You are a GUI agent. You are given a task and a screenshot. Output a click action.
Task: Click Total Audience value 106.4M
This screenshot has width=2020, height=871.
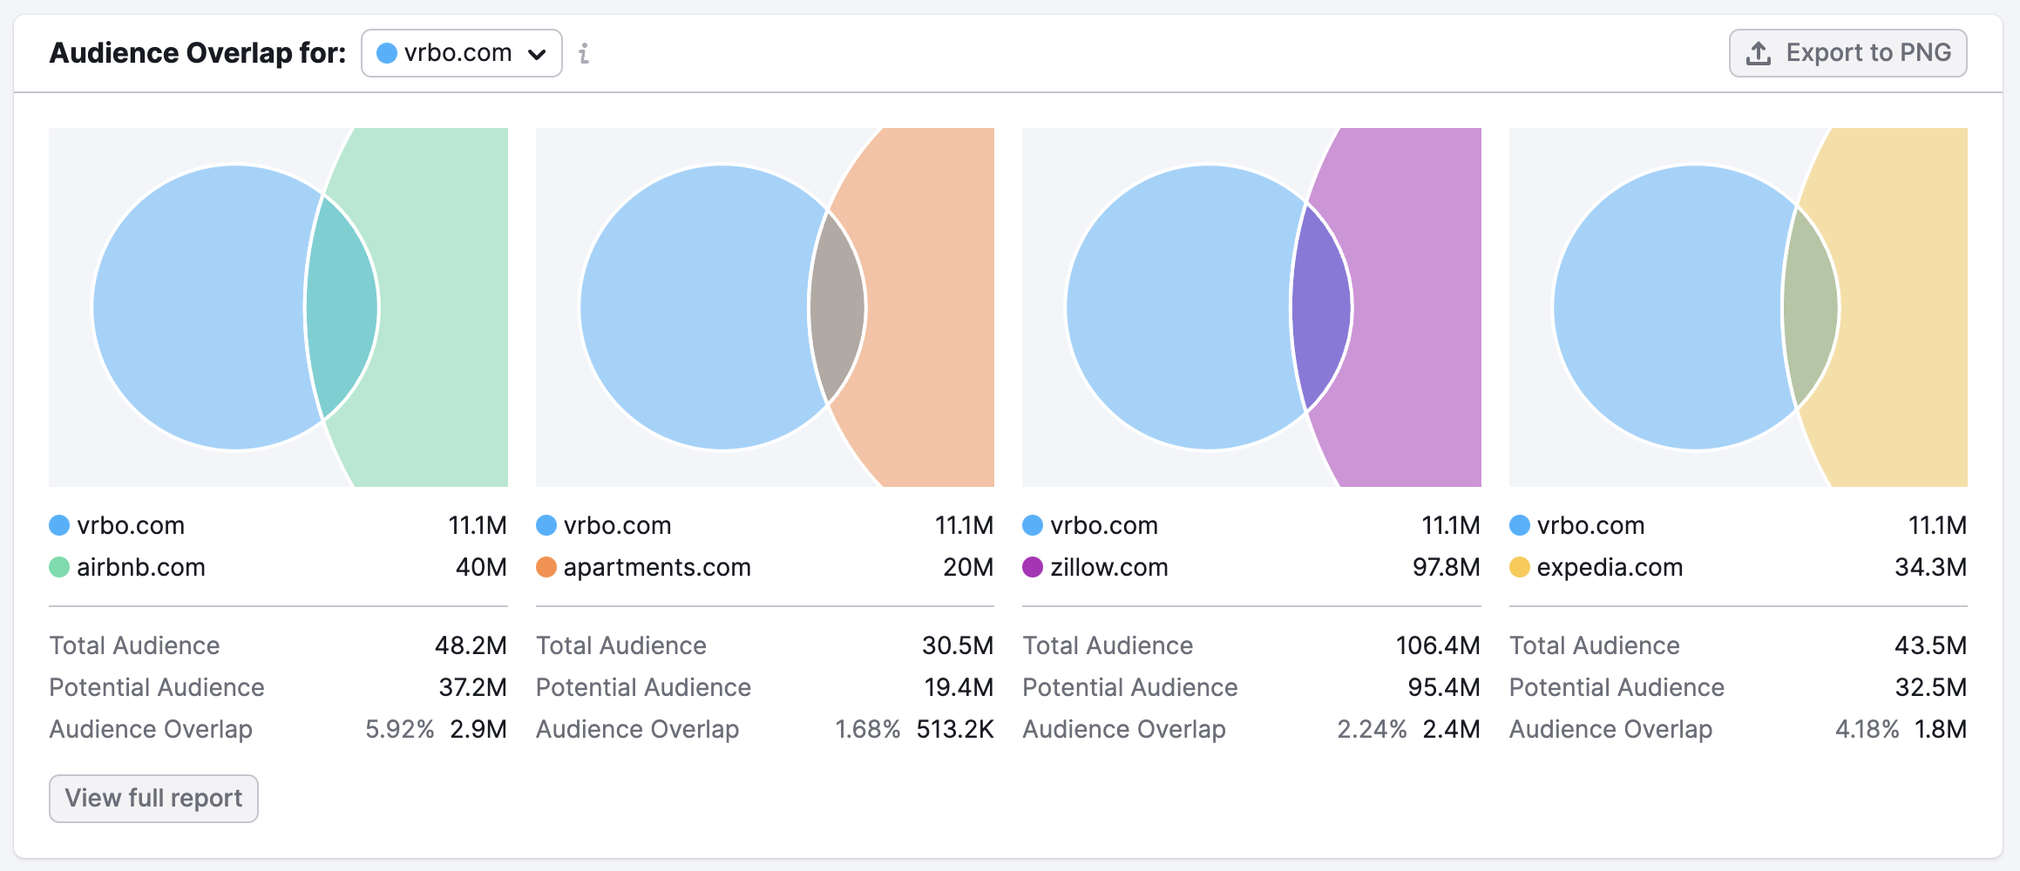pyautogui.click(x=1438, y=645)
